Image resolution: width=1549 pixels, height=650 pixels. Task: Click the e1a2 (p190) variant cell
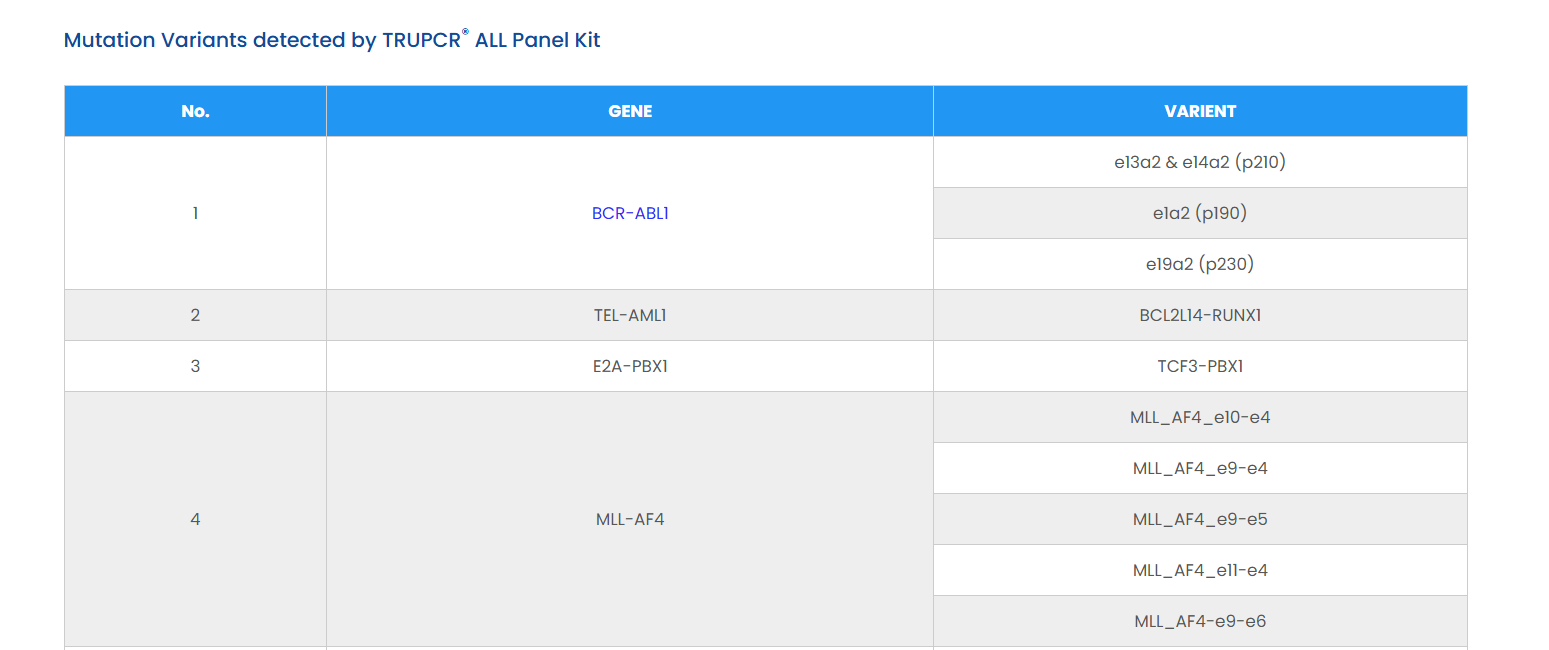[x=1200, y=213]
